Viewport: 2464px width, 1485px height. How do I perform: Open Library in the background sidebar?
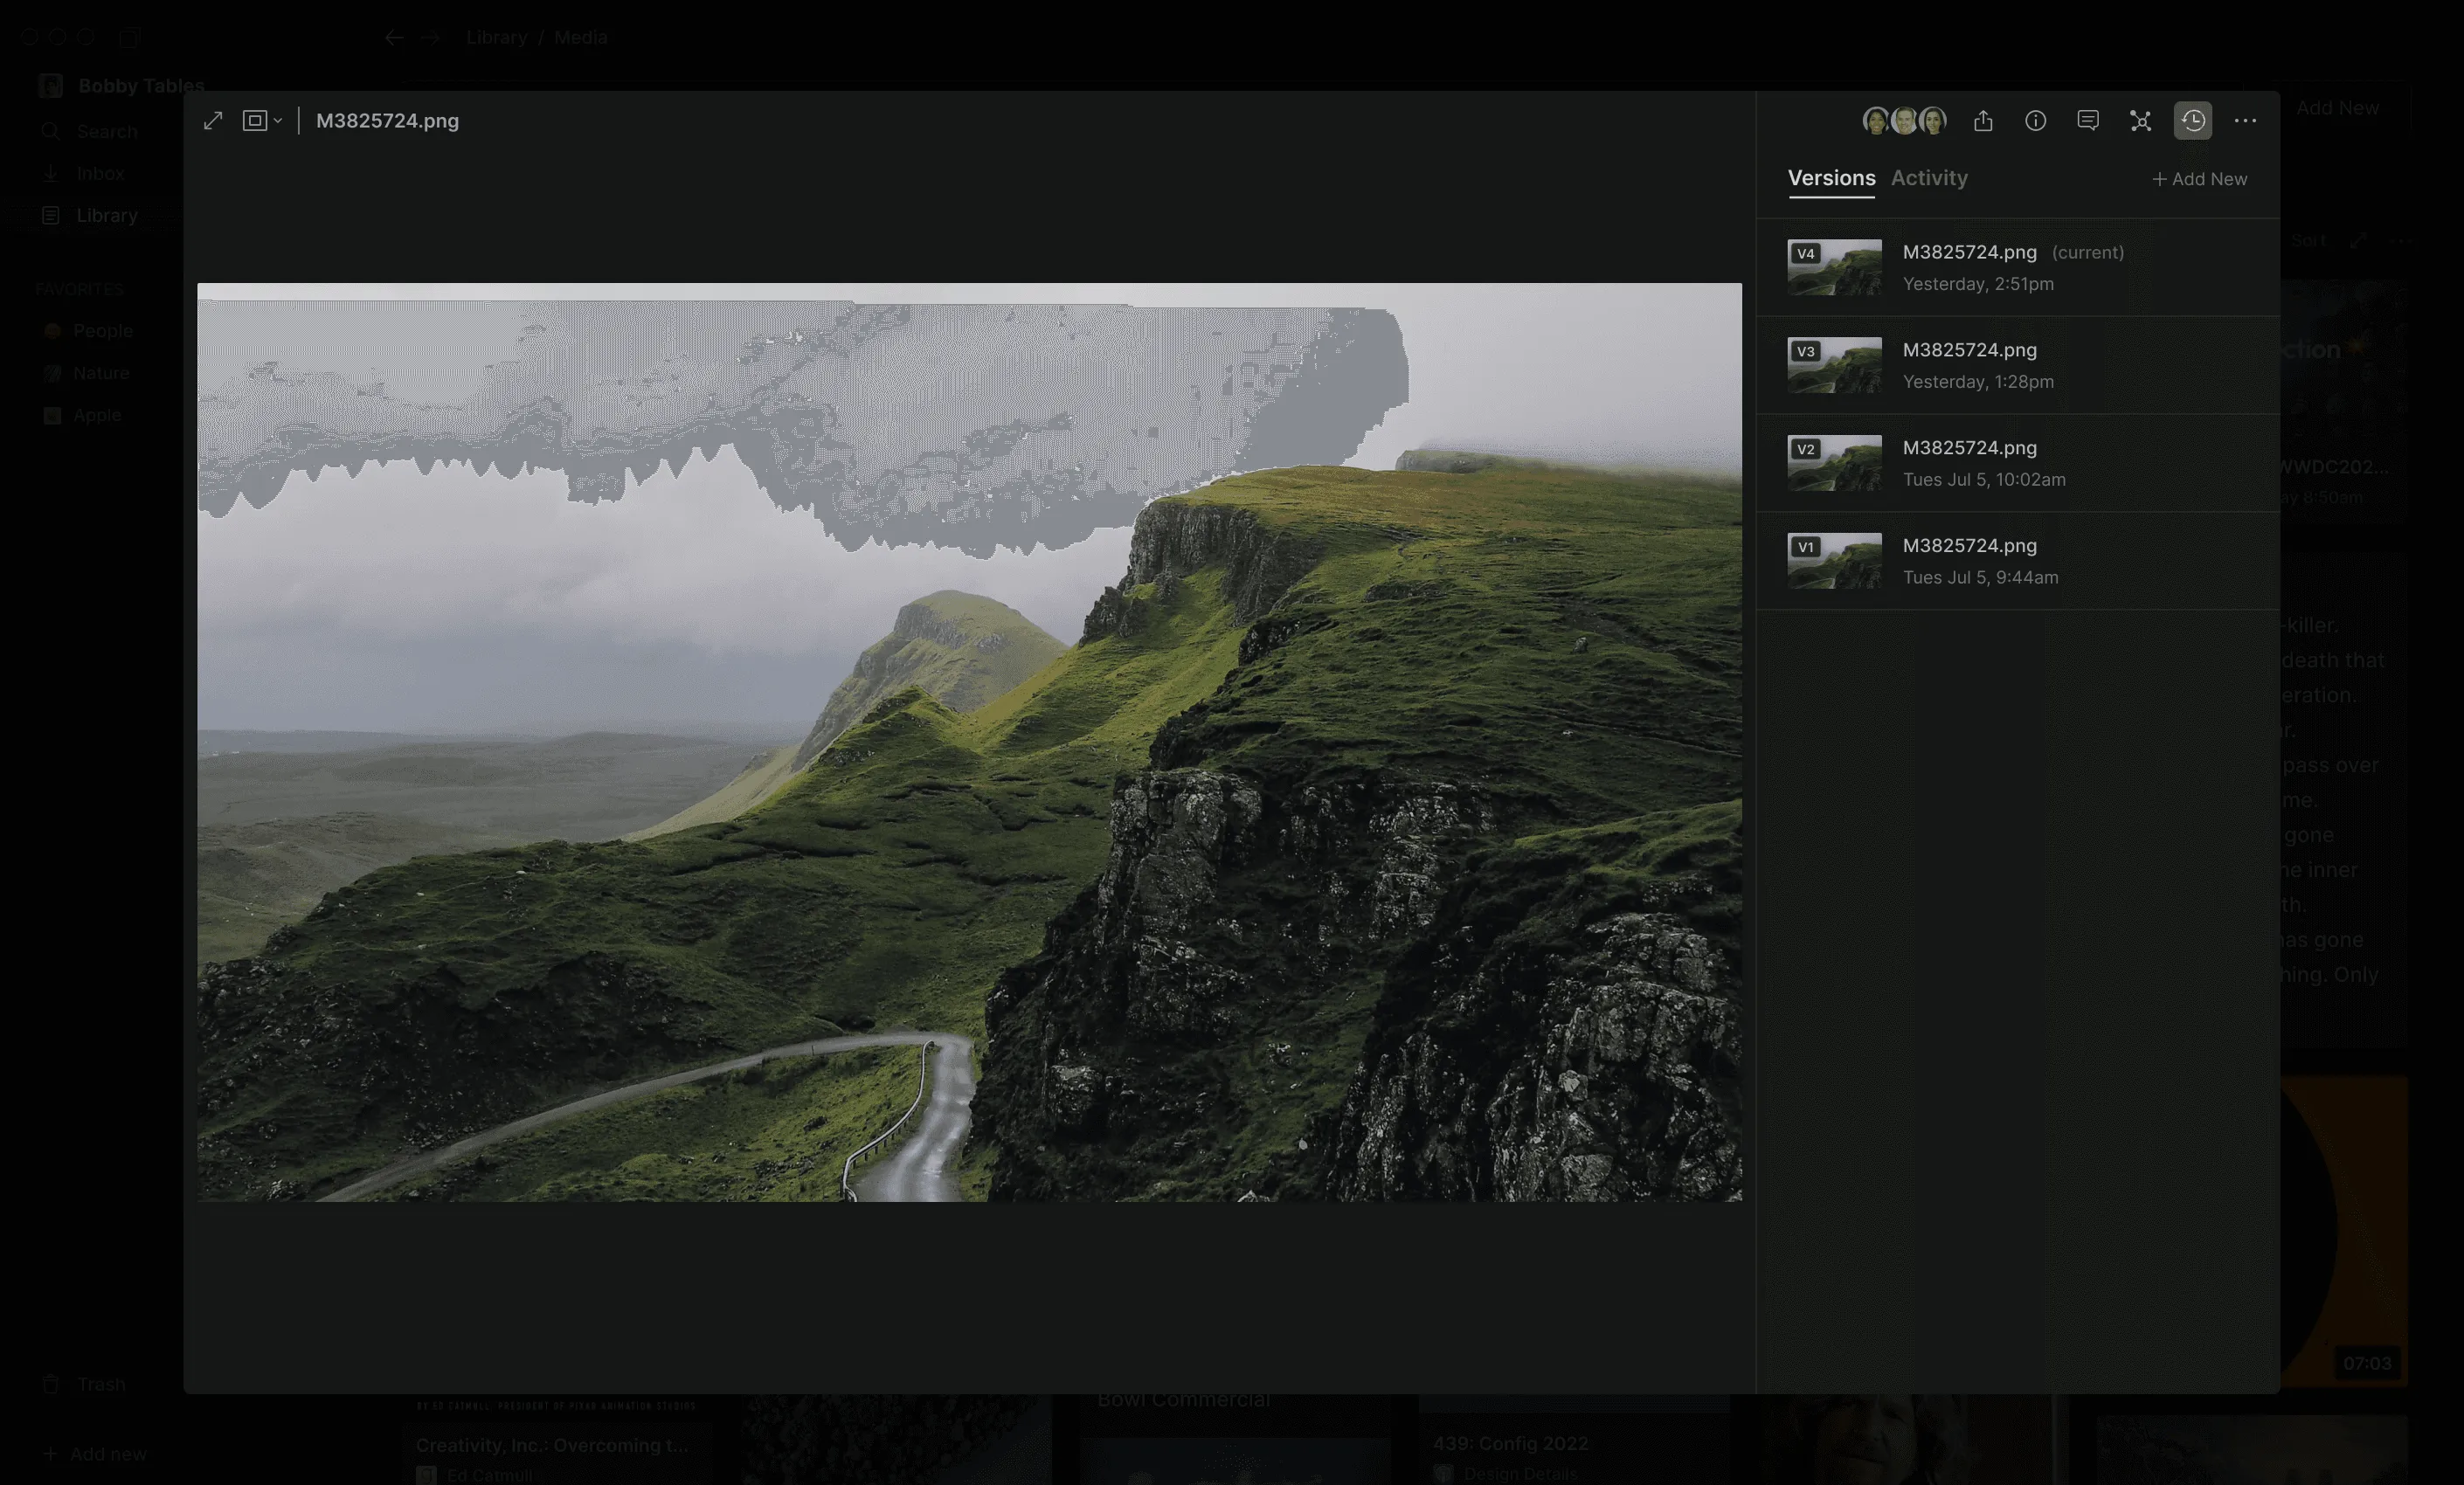coord(90,216)
